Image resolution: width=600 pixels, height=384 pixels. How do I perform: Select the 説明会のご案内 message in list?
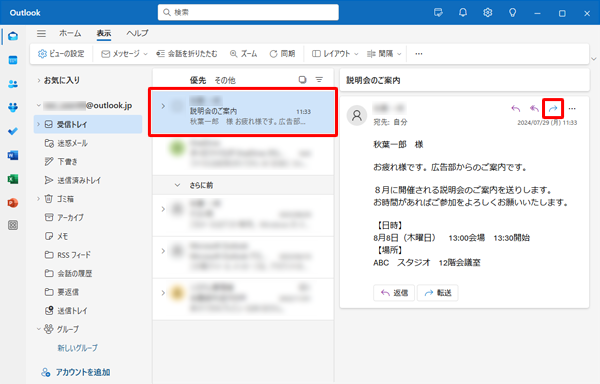pos(243,112)
